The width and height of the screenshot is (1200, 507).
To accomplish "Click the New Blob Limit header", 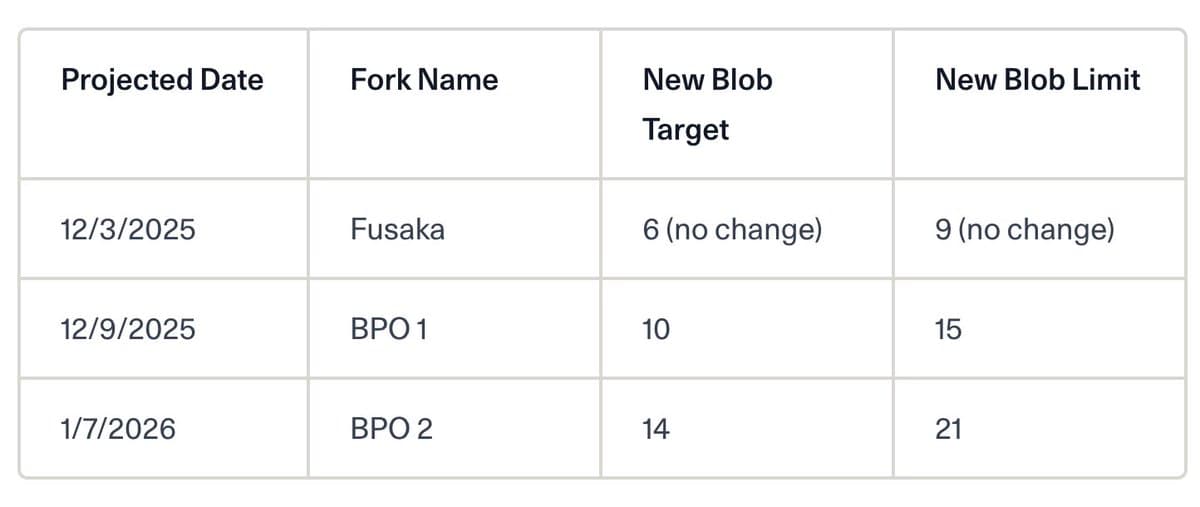I will pyautogui.click(x=1037, y=80).
